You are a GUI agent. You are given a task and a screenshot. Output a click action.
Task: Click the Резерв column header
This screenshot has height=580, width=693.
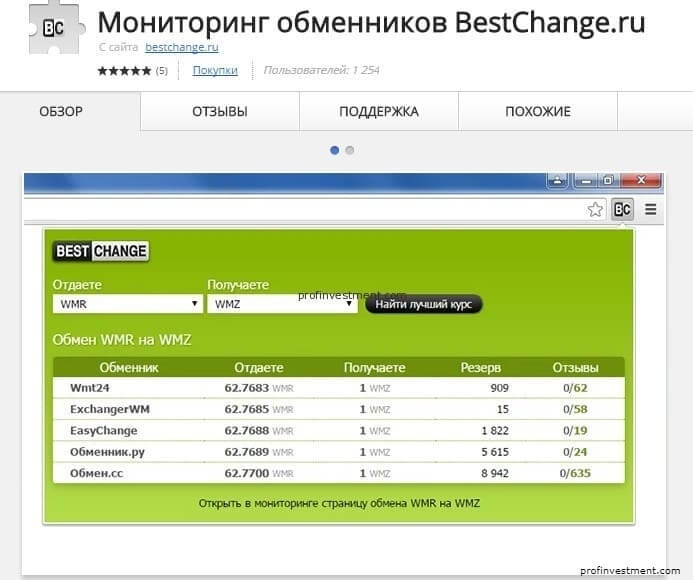coord(480,367)
